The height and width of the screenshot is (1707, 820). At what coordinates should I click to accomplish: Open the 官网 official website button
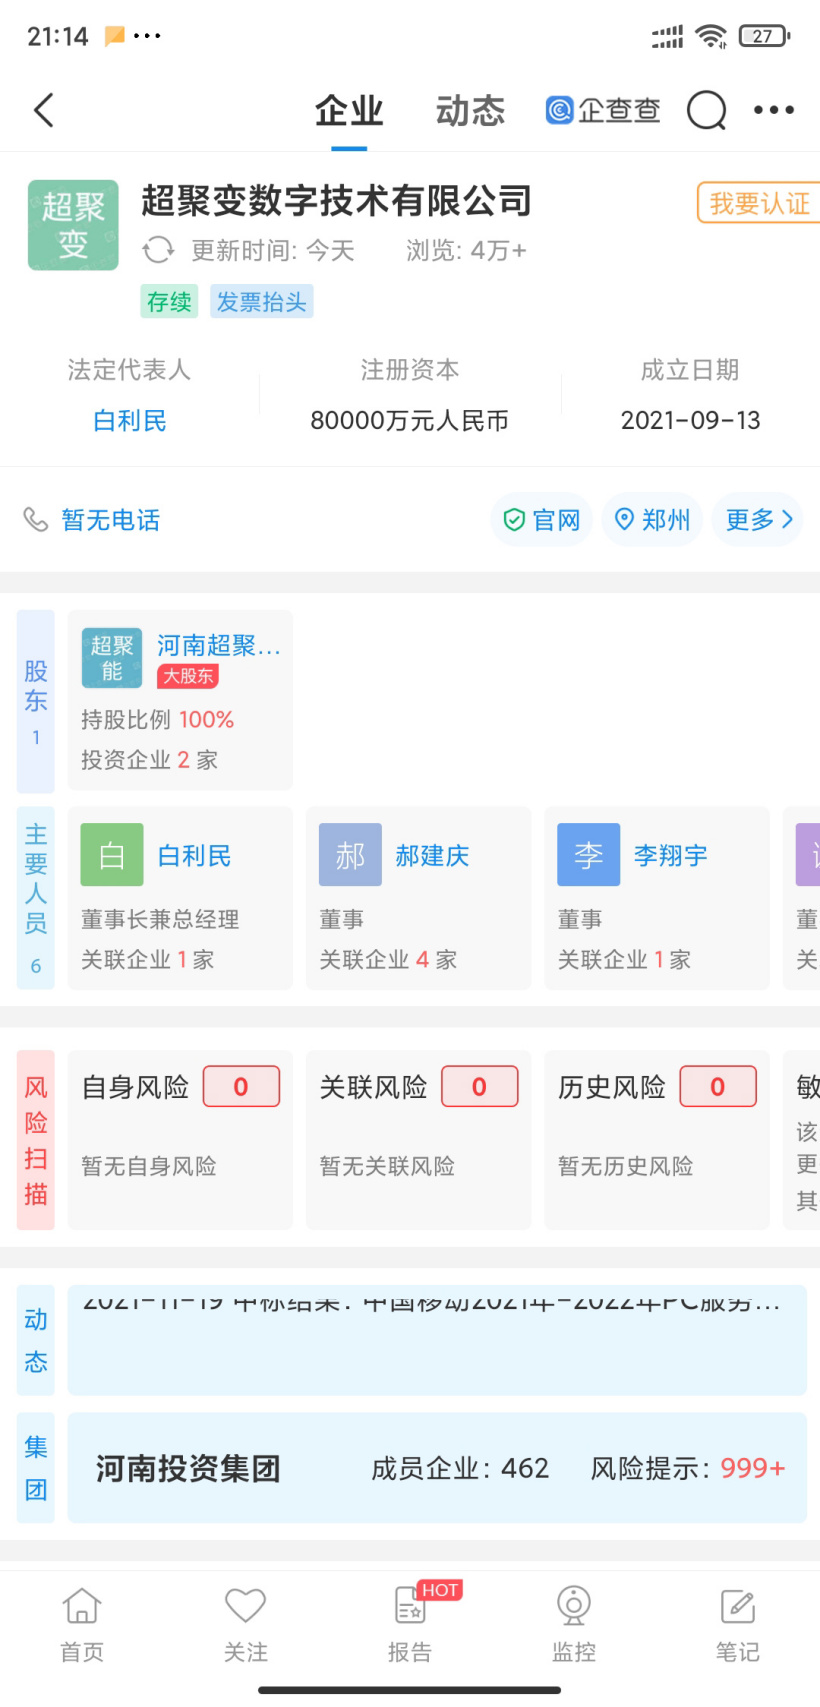(x=542, y=520)
